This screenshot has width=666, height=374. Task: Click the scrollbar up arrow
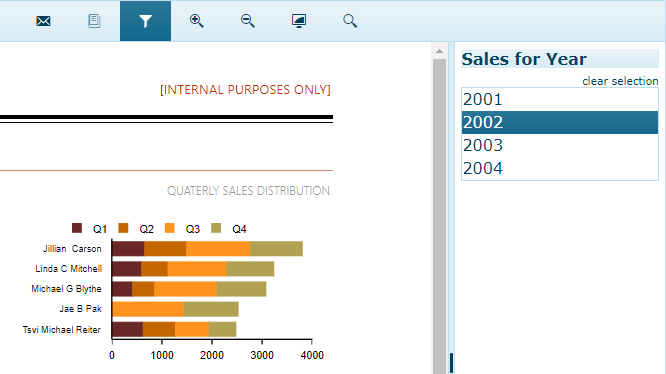pyautogui.click(x=440, y=51)
